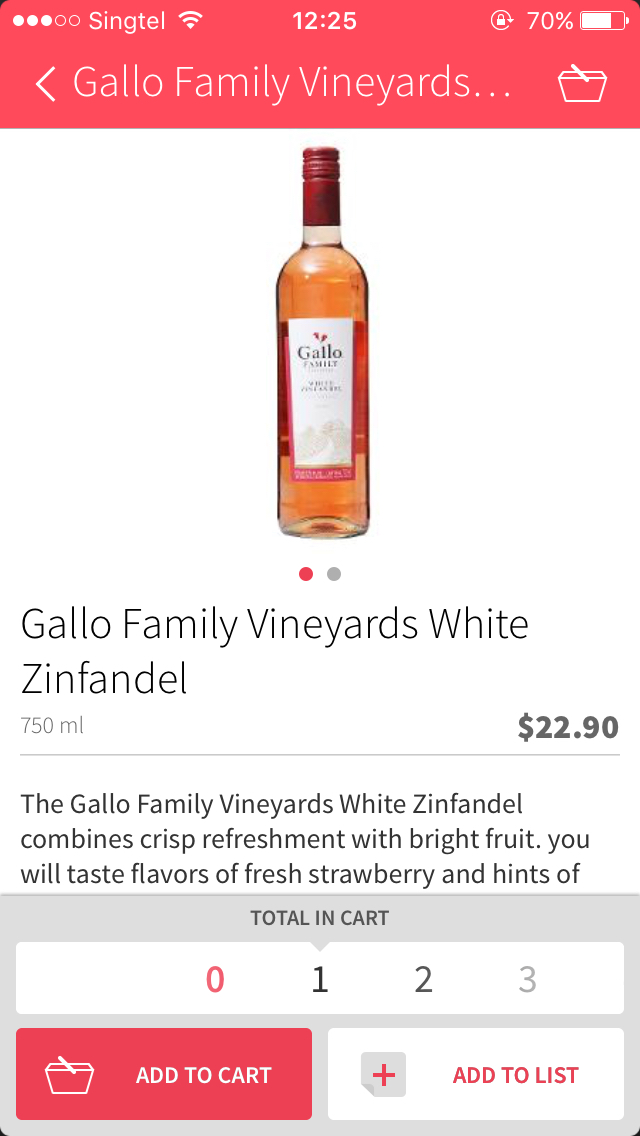Open the shopping basket in header
Screen dimensions: 640x1136
582,84
